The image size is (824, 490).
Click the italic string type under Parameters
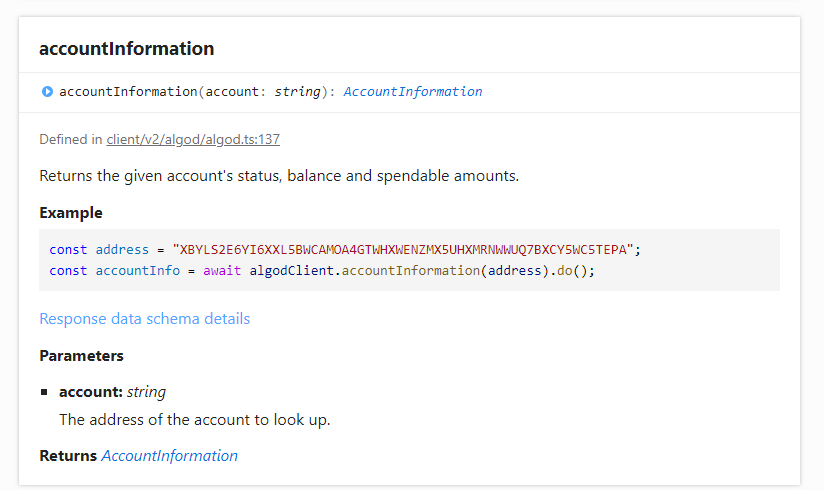pyautogui.click(x=146, y=392)
